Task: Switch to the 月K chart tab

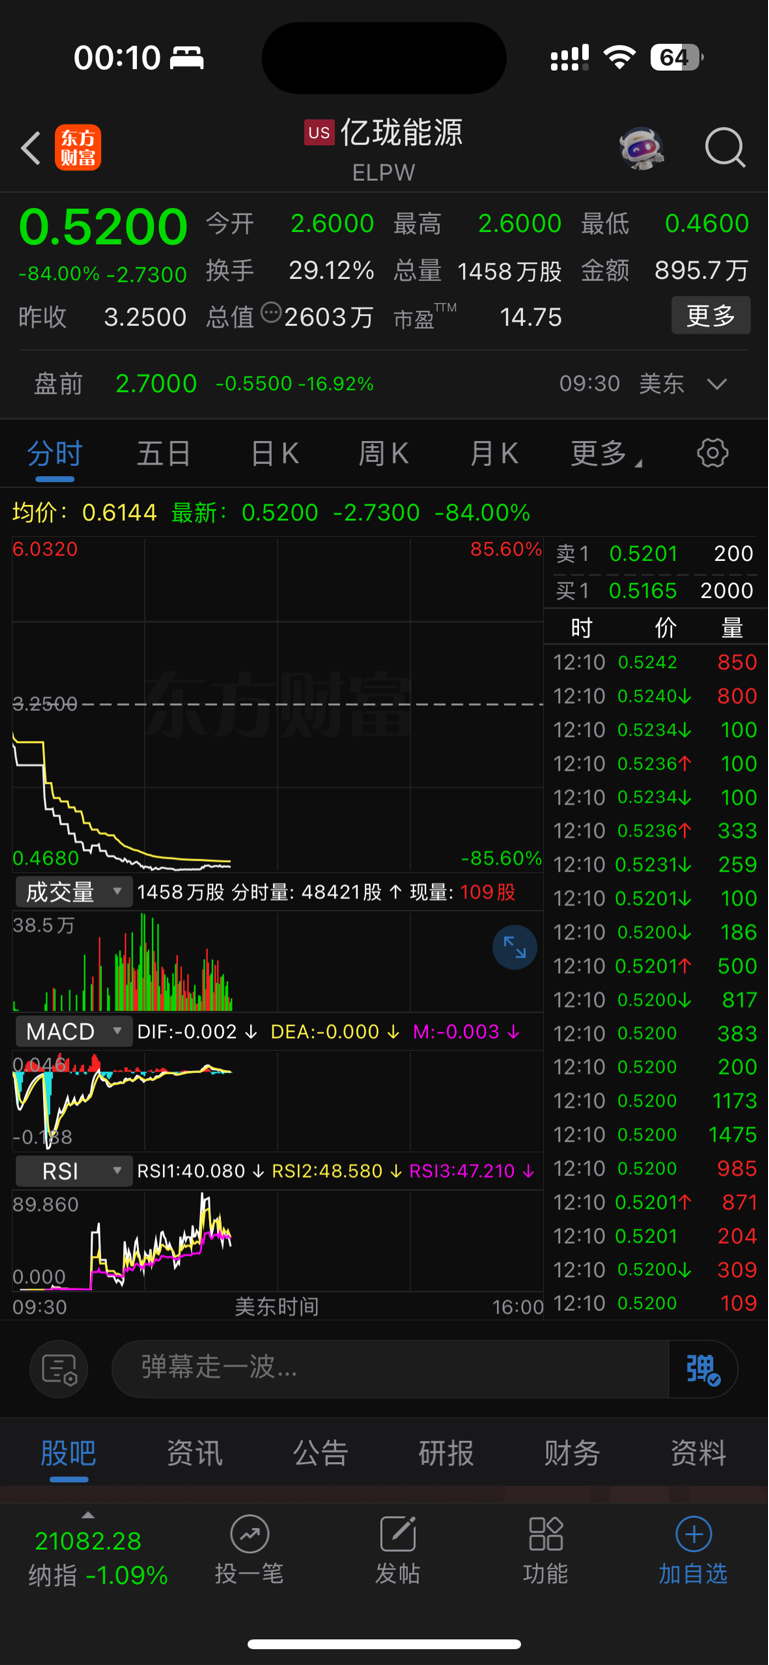Action: pos(494,454)
